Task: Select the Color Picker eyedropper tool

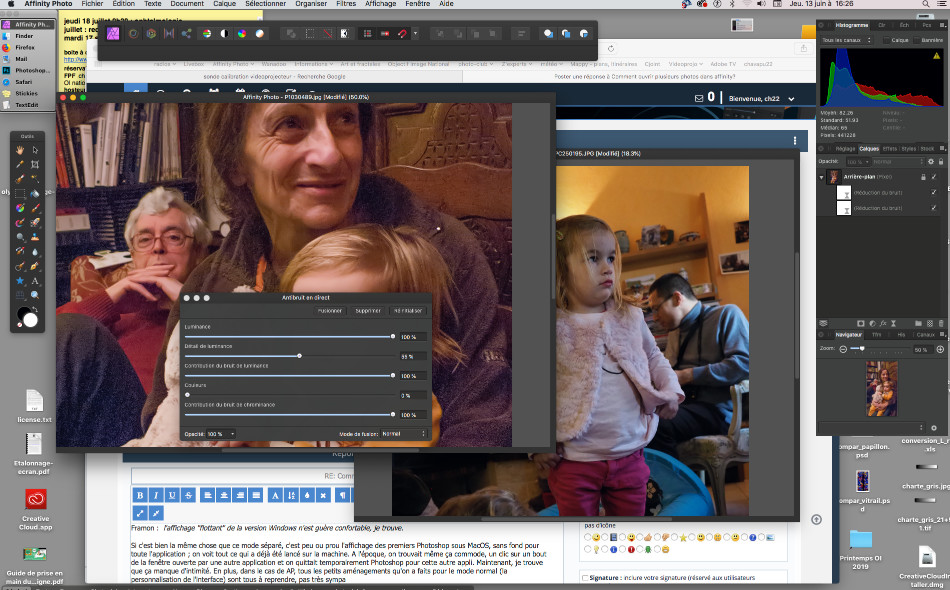Action: (20, 164)
